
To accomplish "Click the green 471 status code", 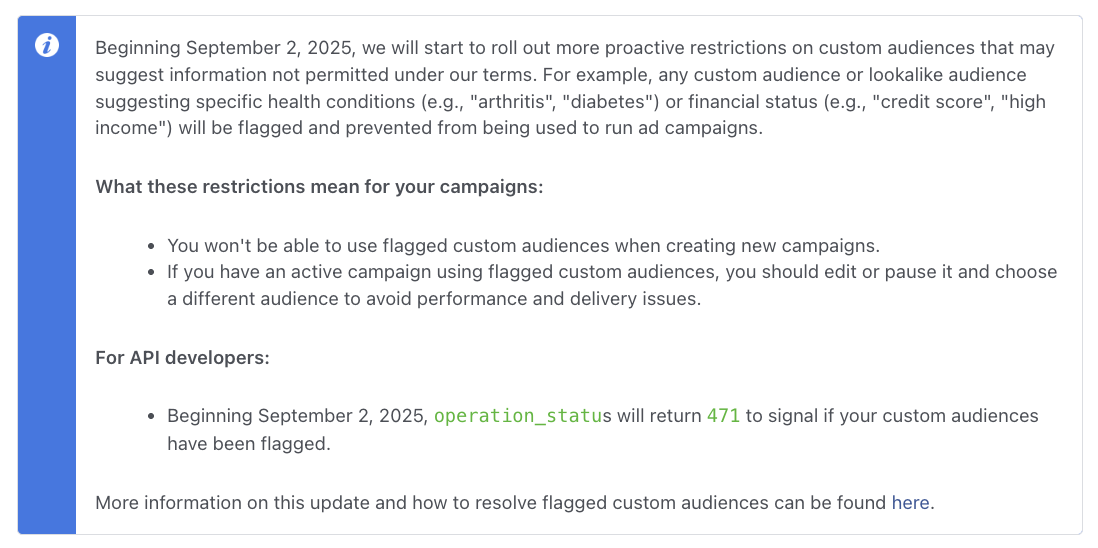I will (723, 416).
